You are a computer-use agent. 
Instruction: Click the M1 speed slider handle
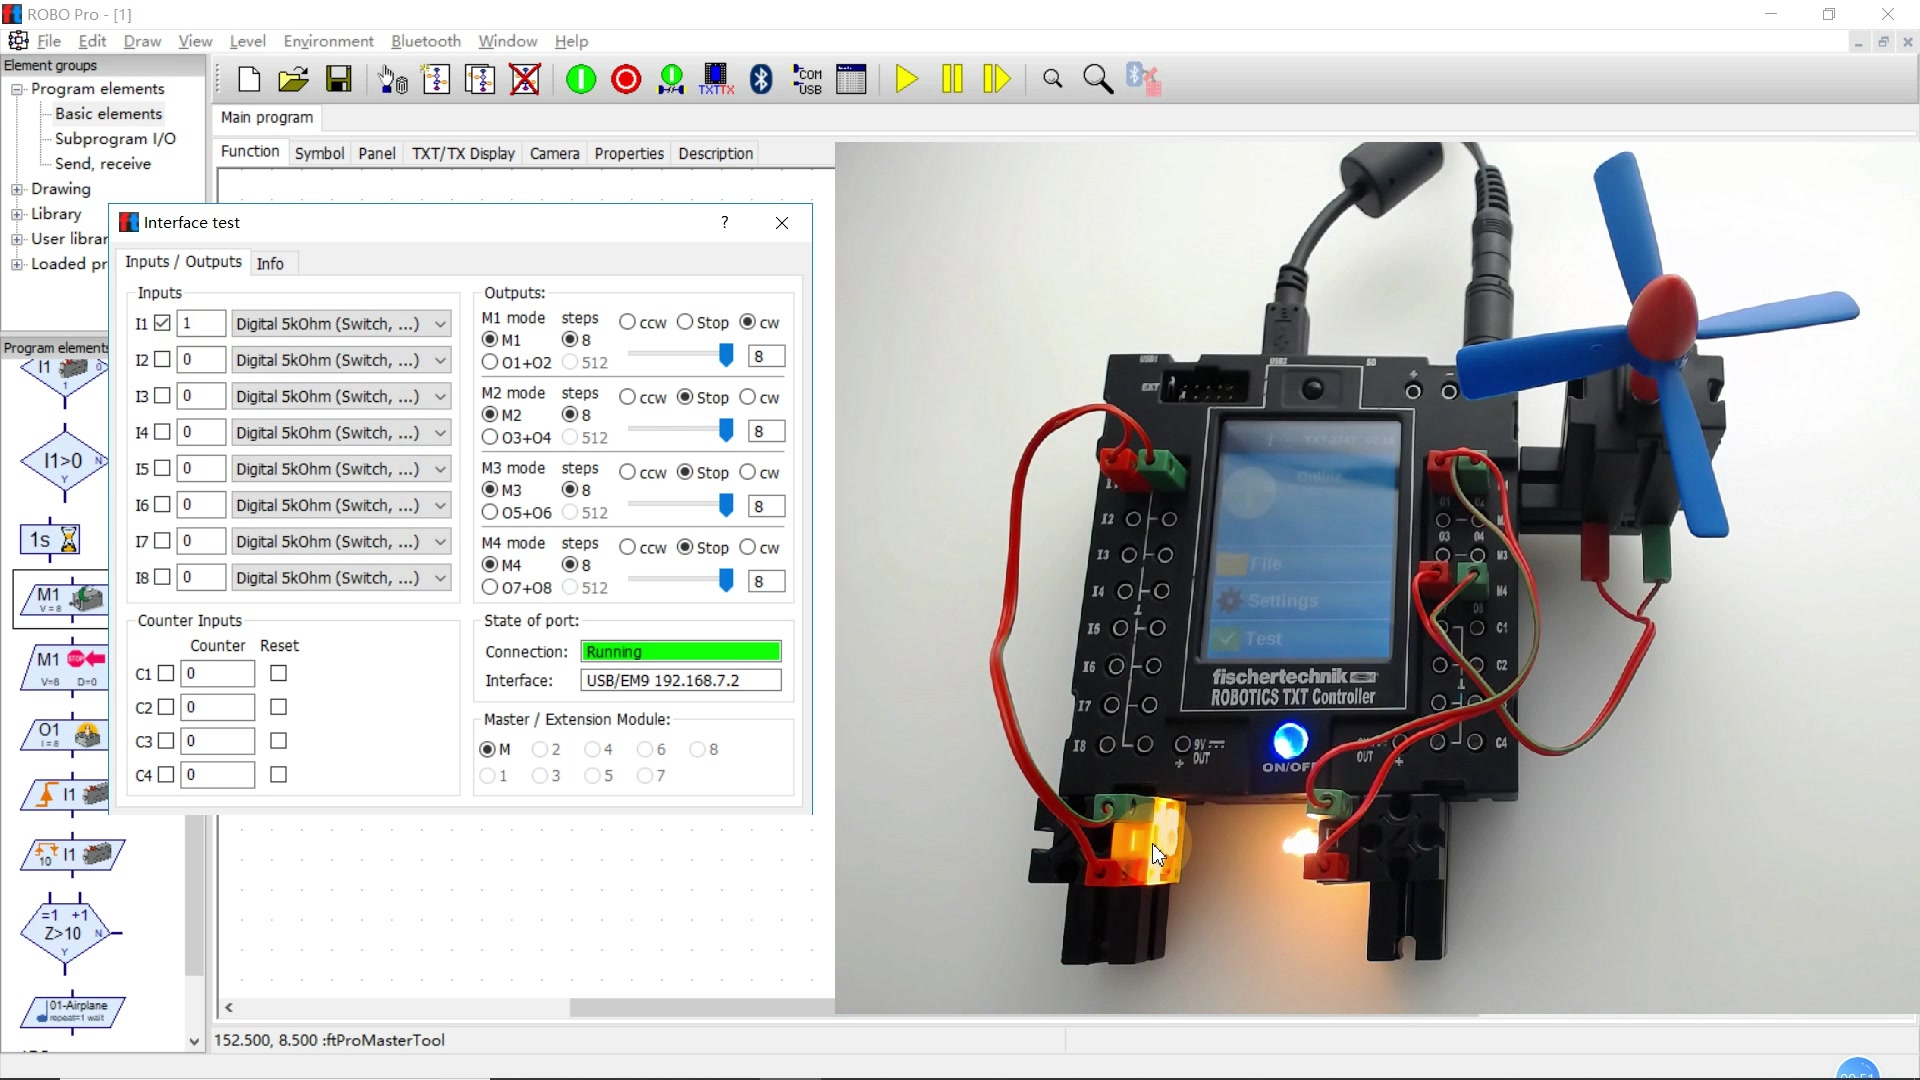click(x=726, y=355)
